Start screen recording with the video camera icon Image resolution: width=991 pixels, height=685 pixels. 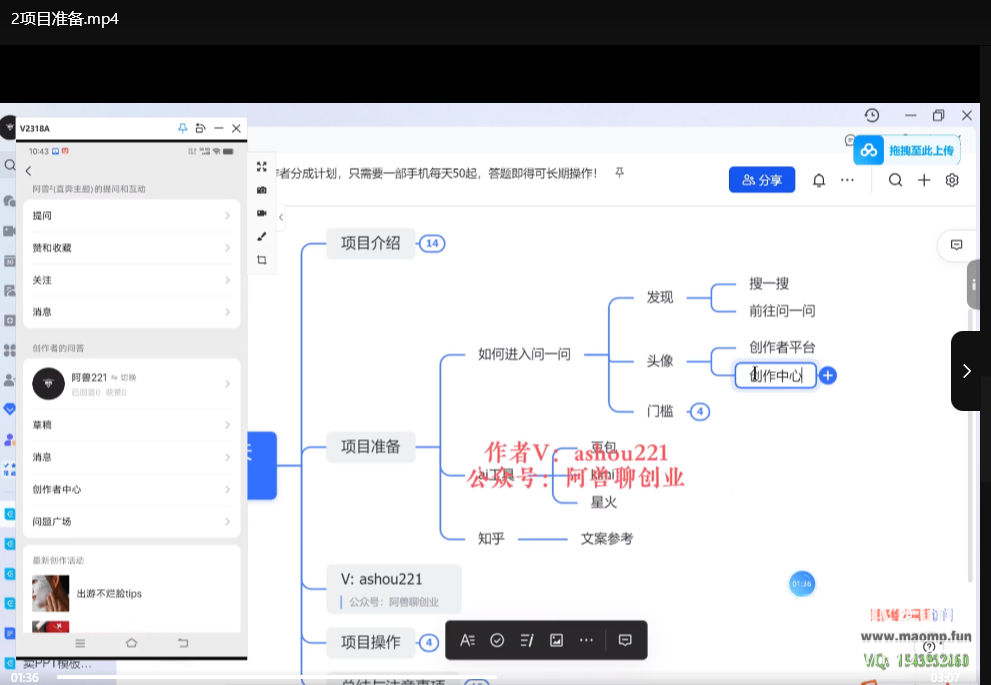(x=261, y=213)
